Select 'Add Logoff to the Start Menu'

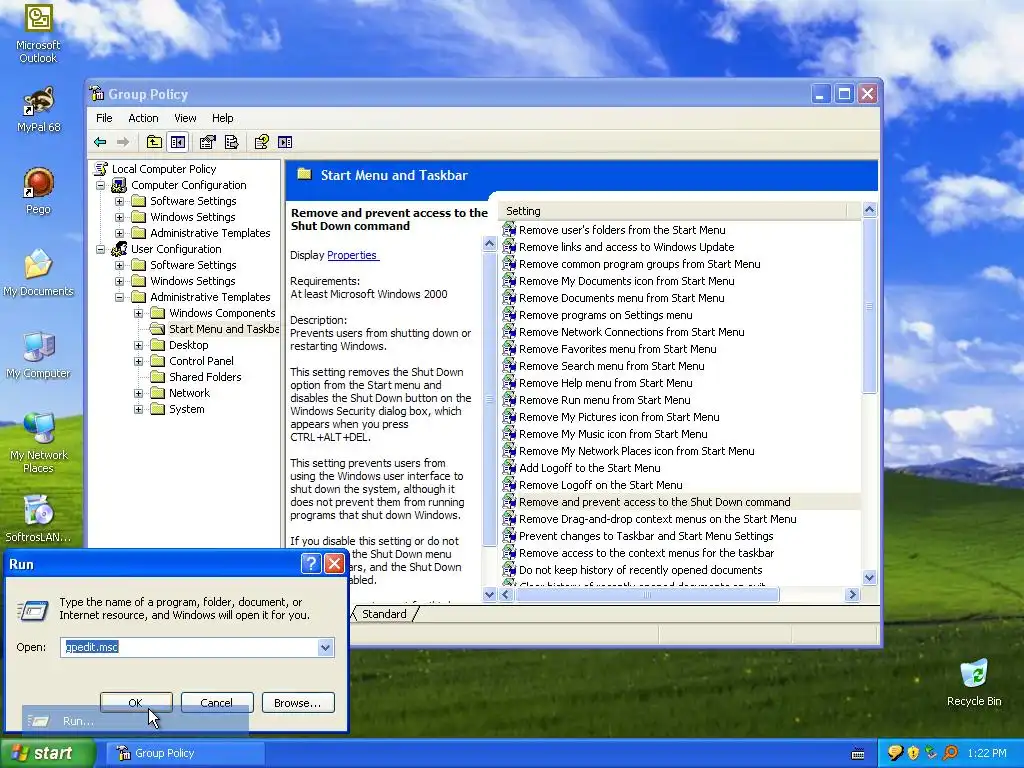589,468
